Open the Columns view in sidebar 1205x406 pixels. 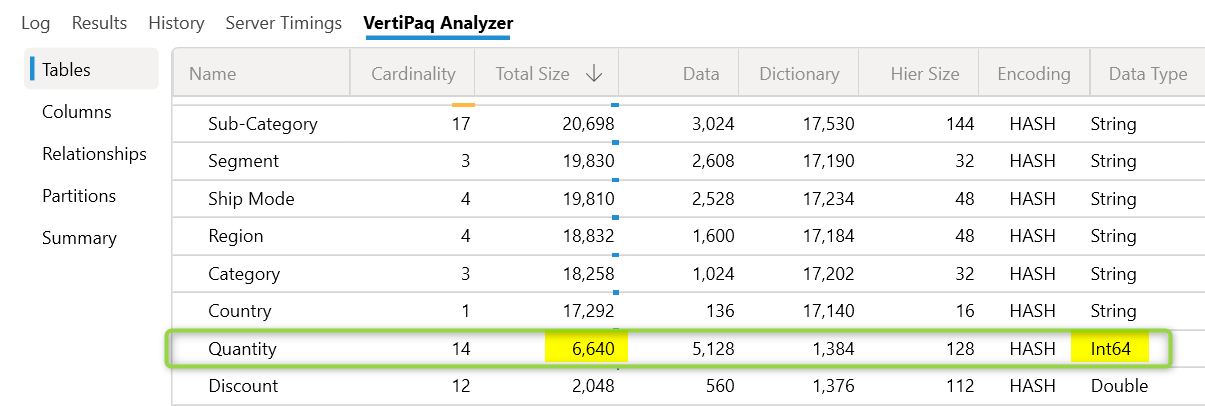click(x=76, y=112)
